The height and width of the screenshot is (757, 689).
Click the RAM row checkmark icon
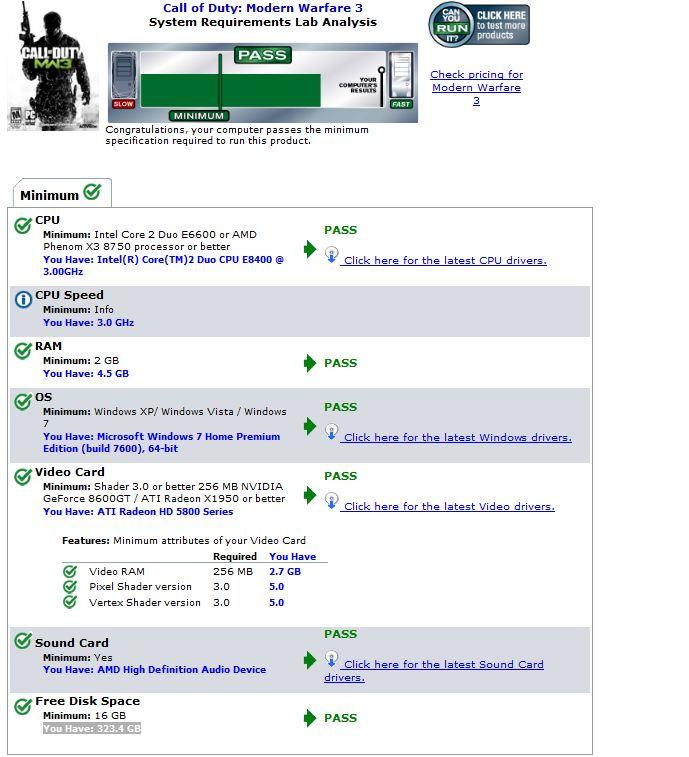click(23, 351)
